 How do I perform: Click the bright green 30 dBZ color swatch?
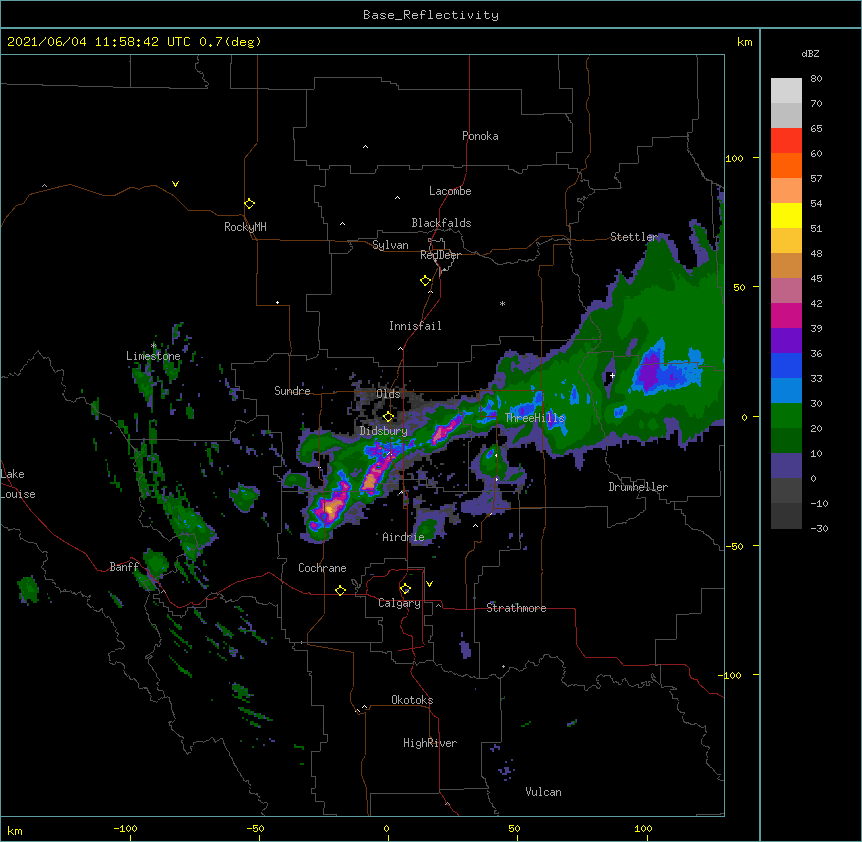(x=786, y=416)
